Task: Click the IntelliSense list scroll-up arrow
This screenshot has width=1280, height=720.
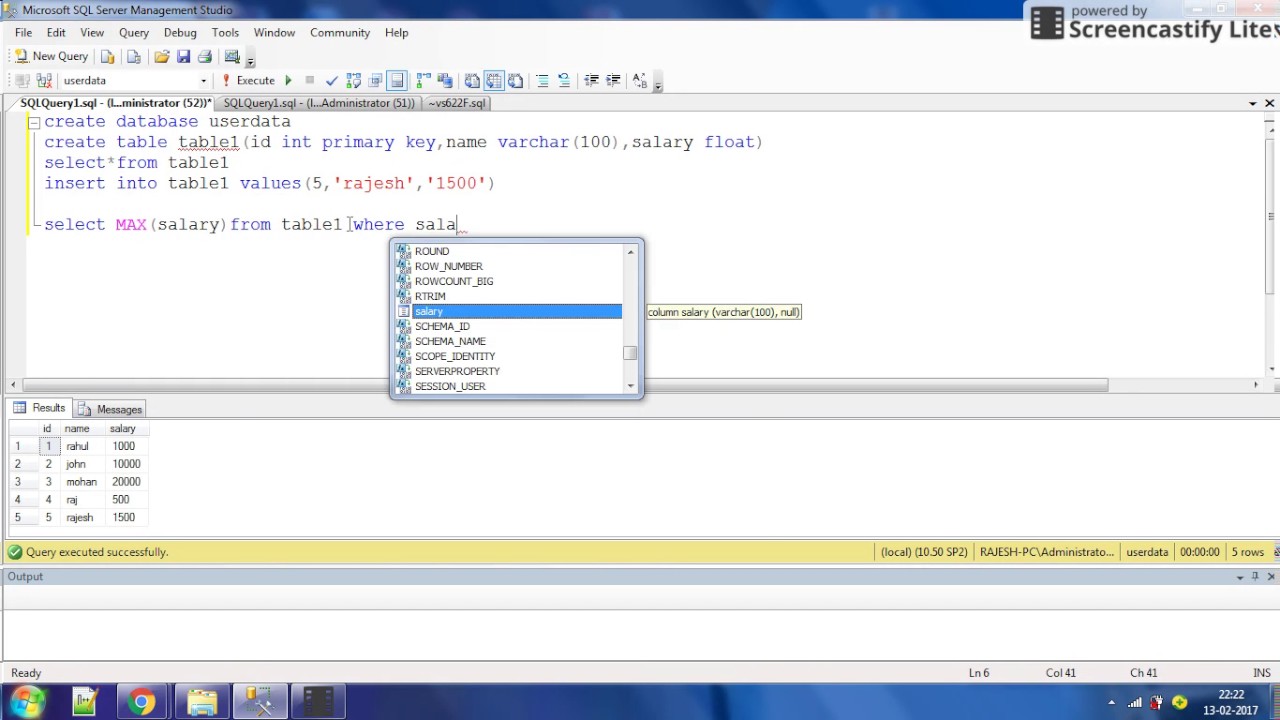Action: [630, 251]
